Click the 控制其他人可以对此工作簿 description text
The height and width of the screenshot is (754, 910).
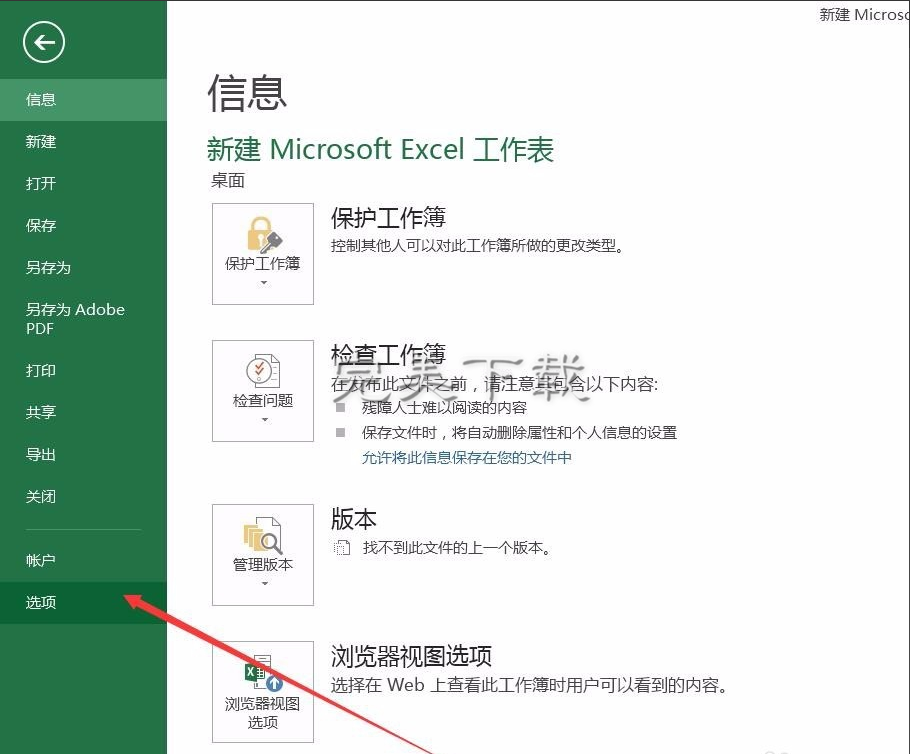coord(478,246)
